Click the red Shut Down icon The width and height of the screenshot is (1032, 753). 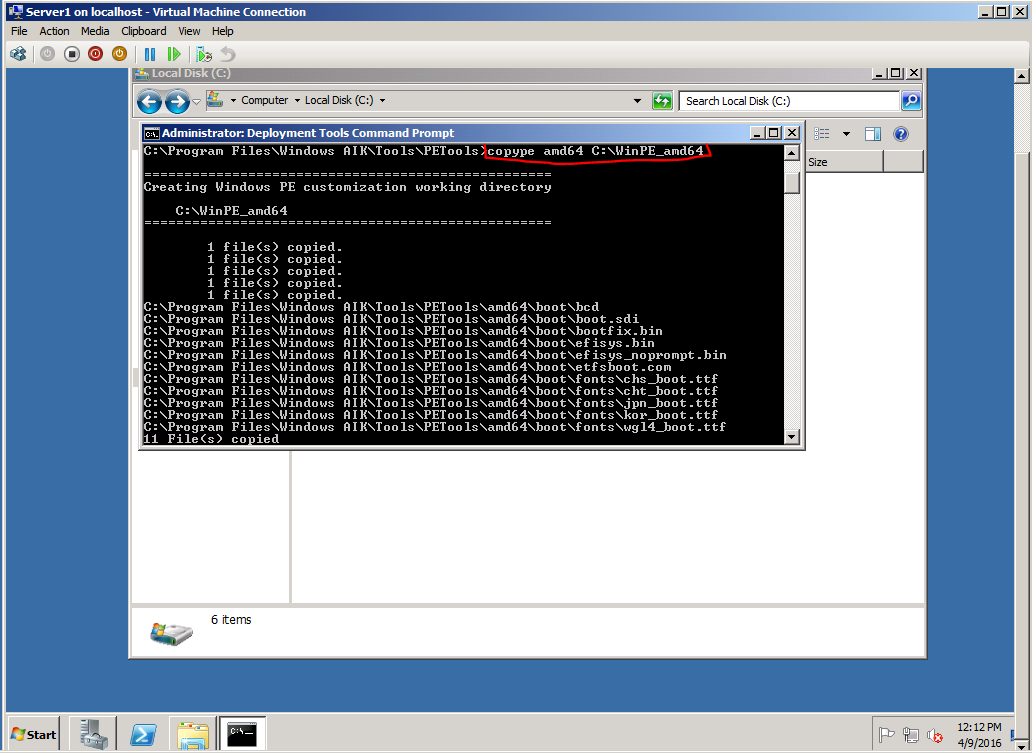(x=95, y=54)
